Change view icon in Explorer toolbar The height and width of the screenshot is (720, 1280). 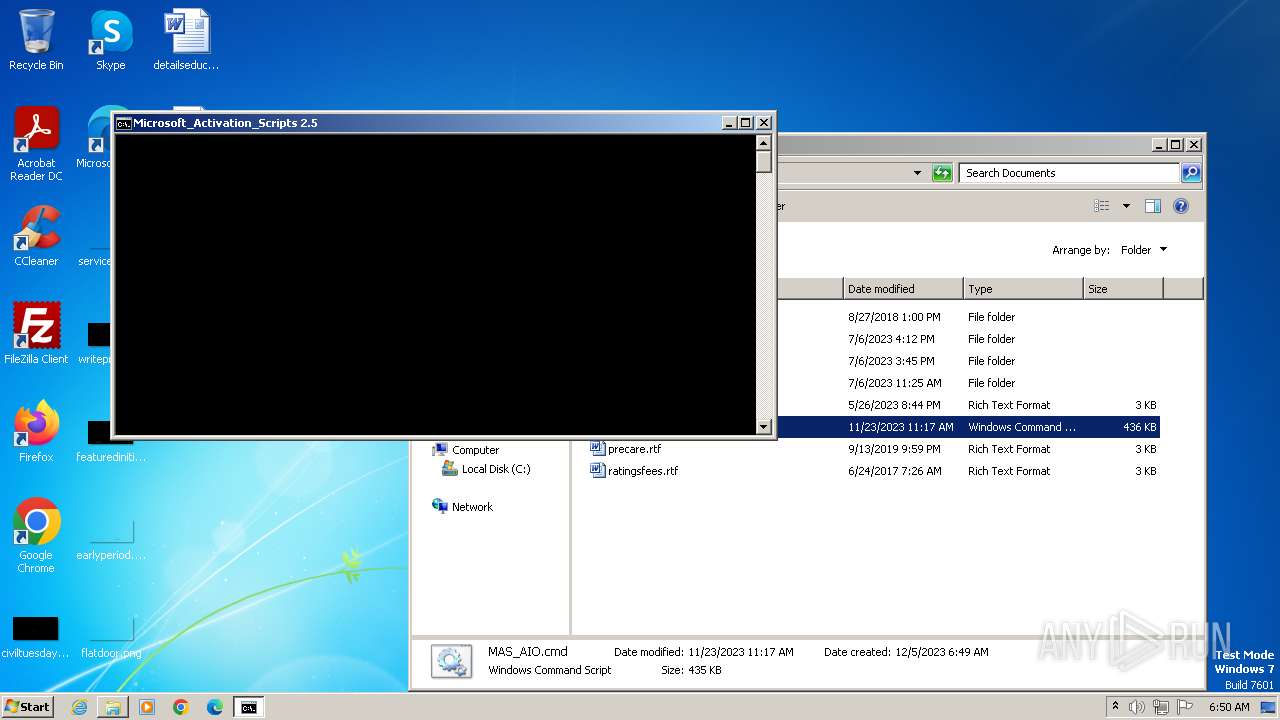click(x=1102, y=206)
